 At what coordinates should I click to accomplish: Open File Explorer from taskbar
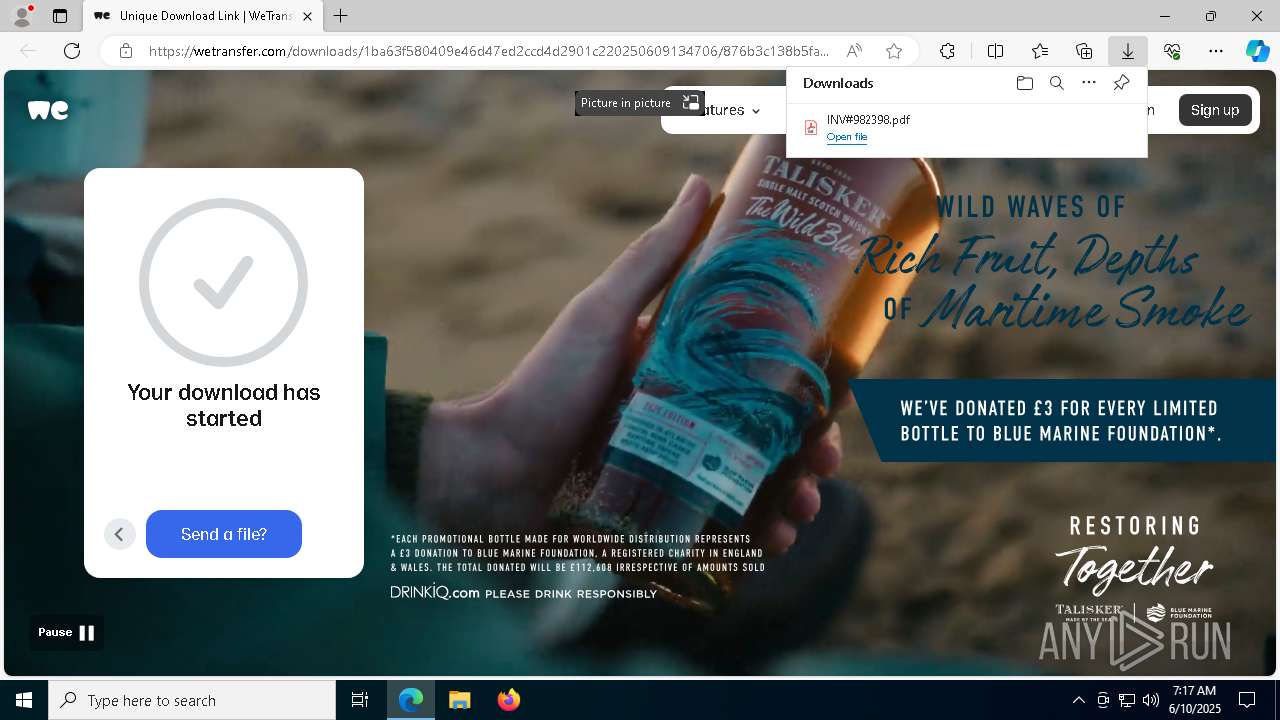[459, 700]
